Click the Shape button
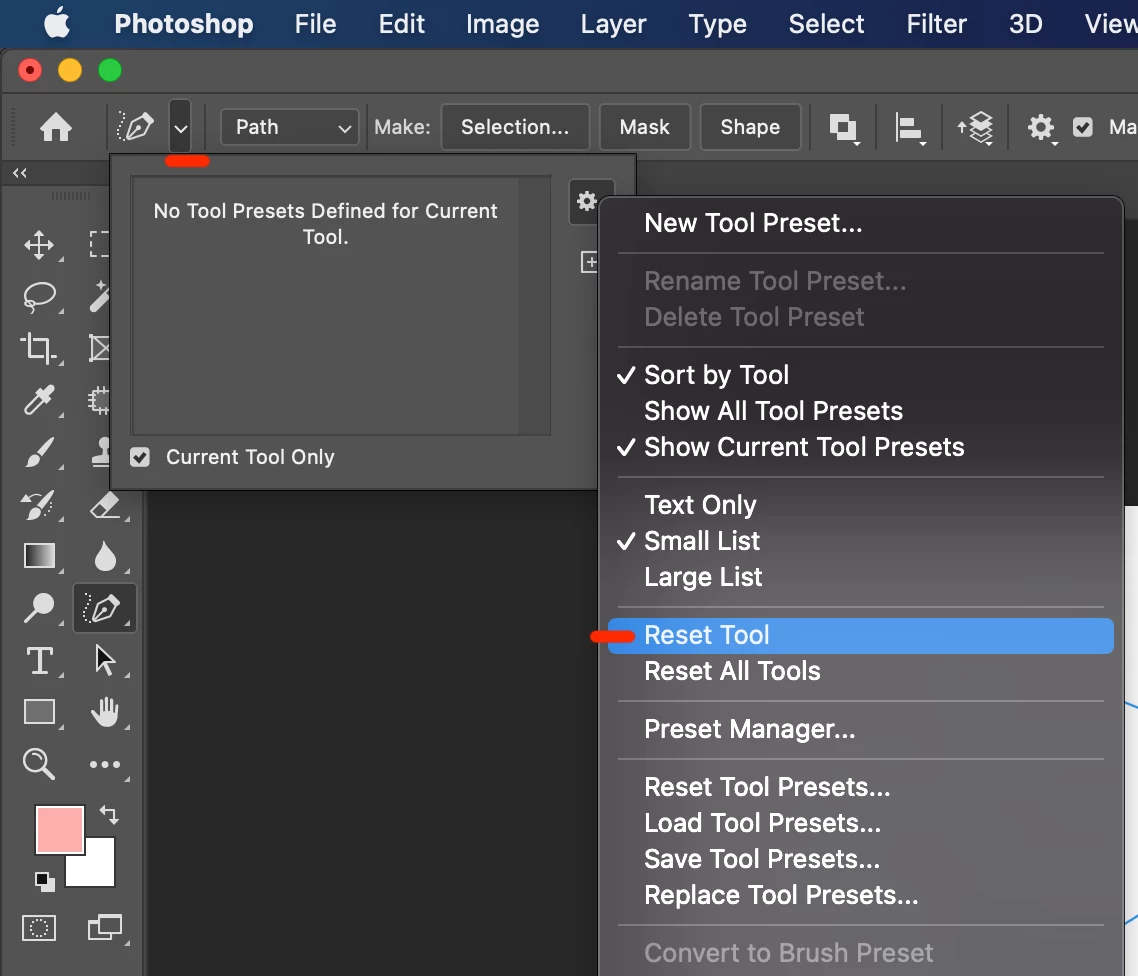 click(x=750, y=127)
